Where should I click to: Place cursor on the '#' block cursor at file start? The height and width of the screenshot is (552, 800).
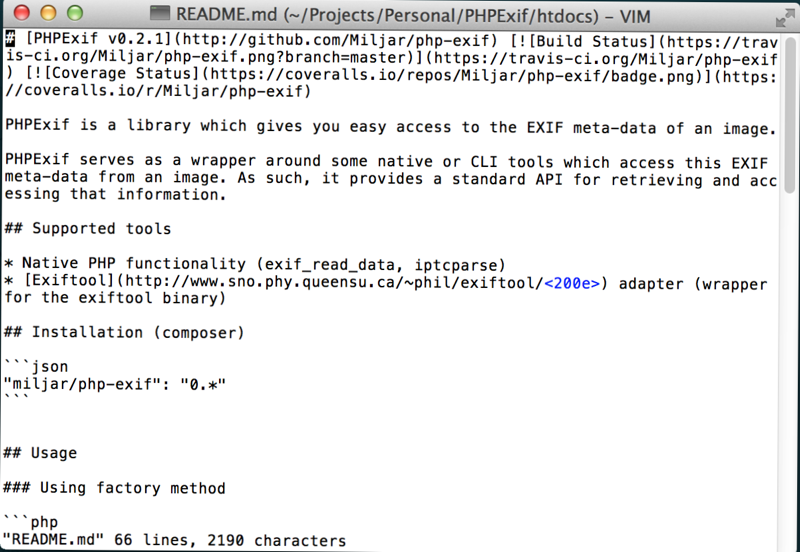coord(10,39)
